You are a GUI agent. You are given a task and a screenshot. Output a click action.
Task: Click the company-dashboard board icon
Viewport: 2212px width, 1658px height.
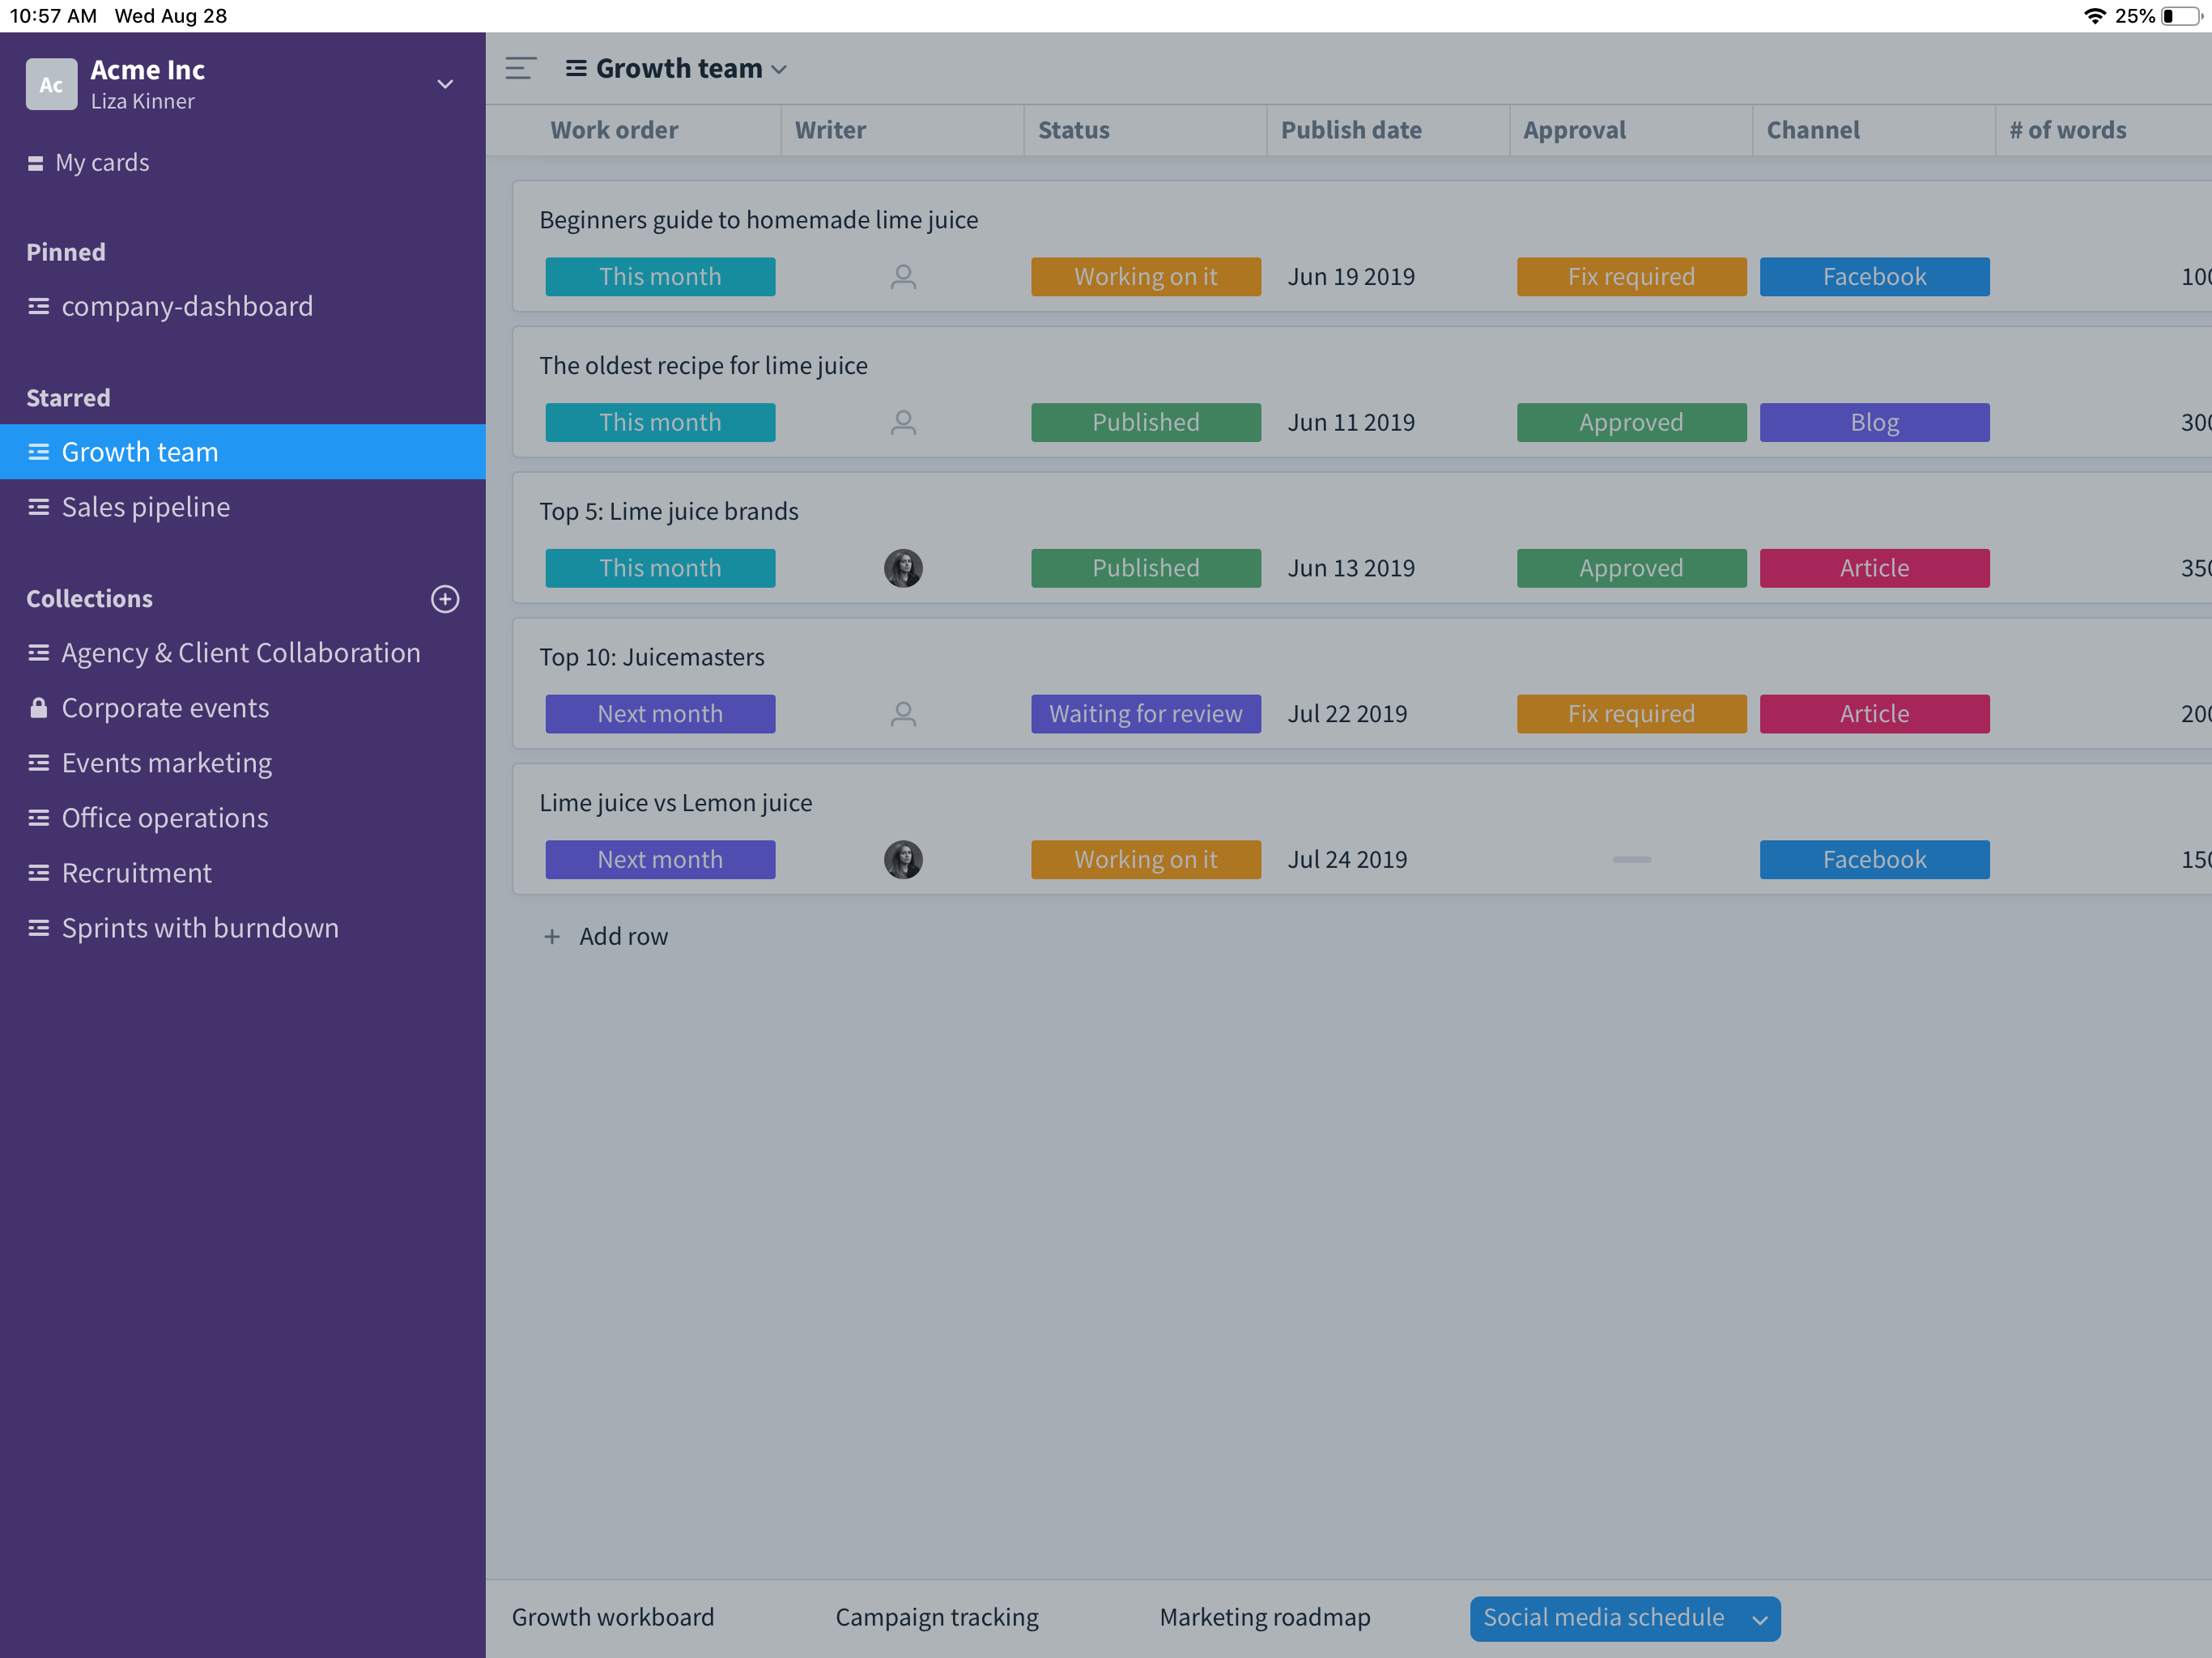coord(39,306)
